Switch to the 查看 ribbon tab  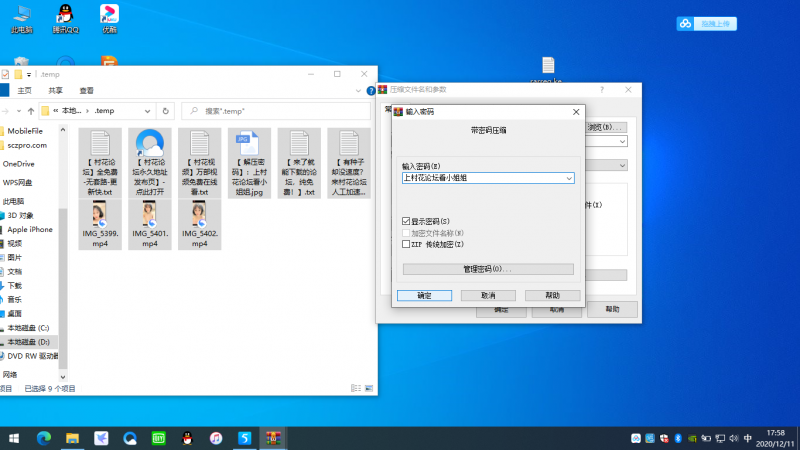pos(87,90)
